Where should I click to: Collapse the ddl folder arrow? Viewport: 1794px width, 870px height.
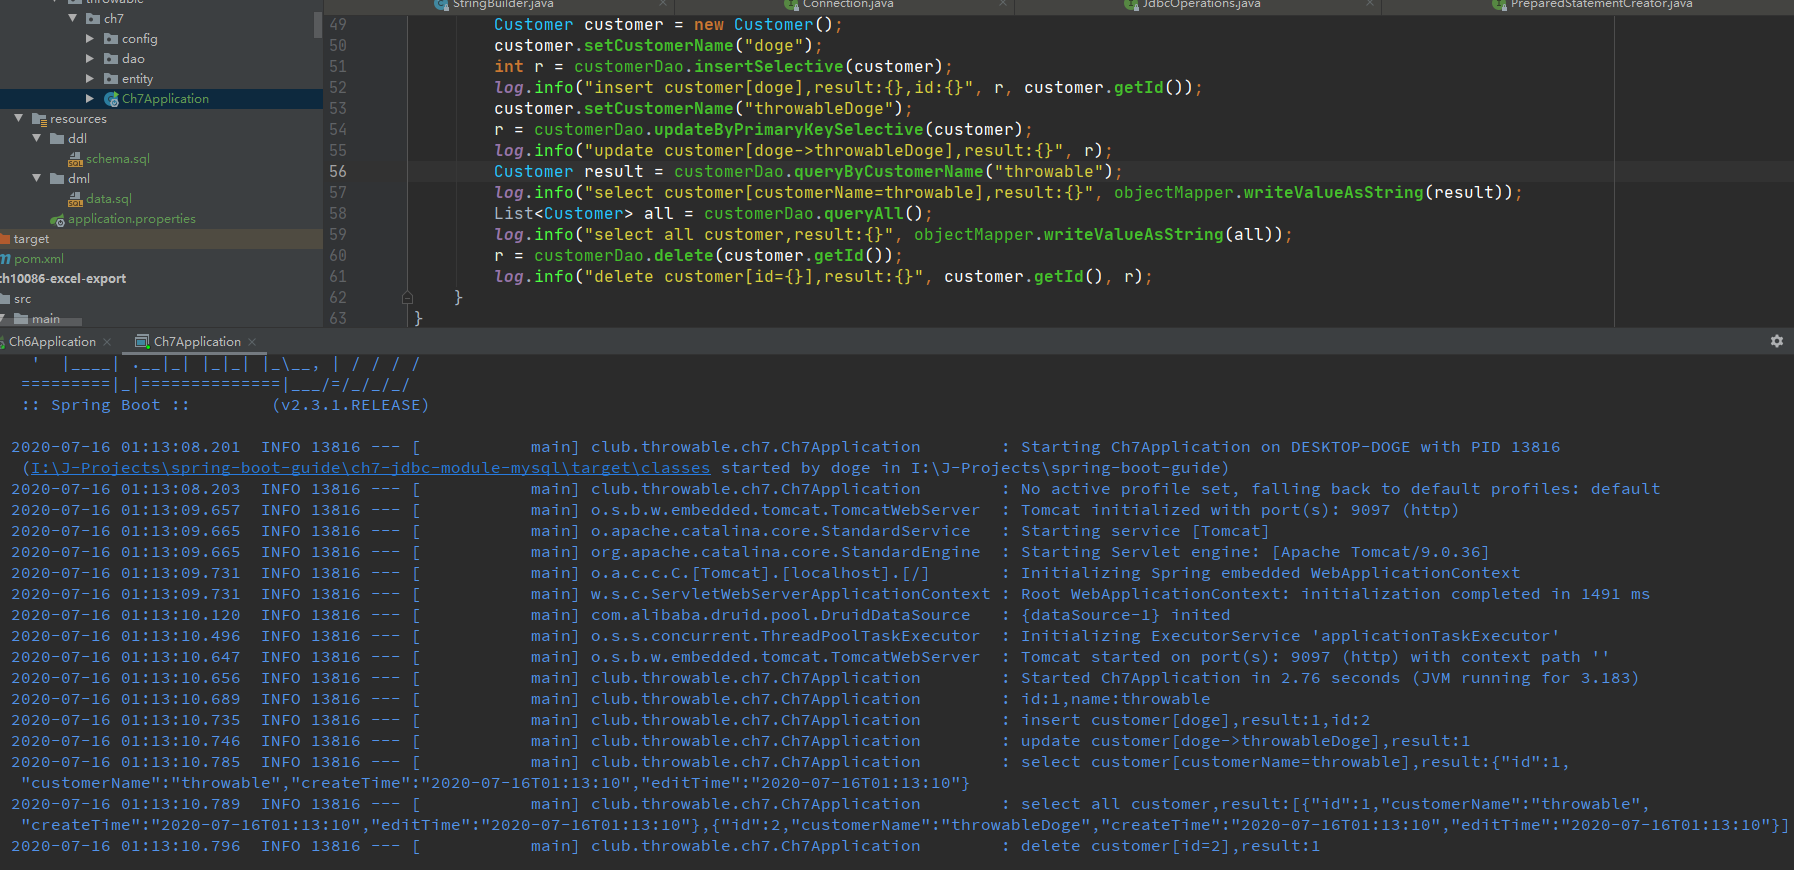tap(36, 139)
